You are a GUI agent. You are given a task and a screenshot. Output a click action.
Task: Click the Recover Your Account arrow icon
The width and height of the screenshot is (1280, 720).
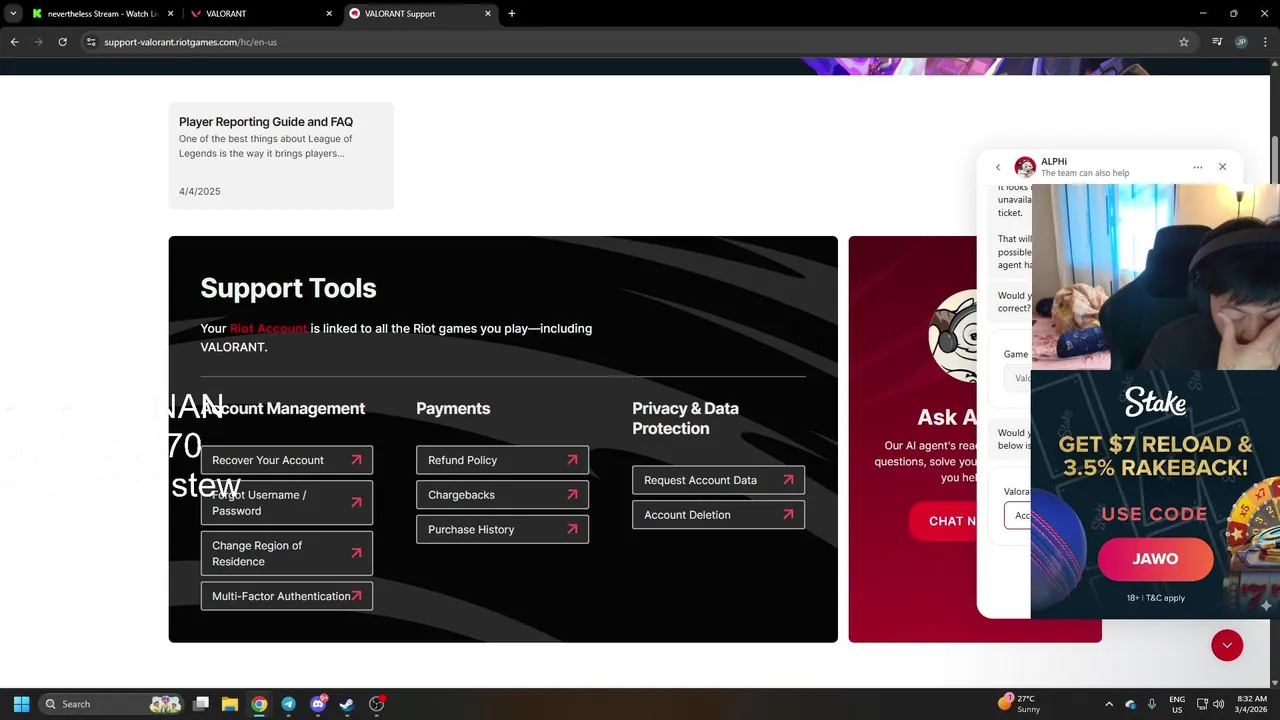[x=356, y=460]
